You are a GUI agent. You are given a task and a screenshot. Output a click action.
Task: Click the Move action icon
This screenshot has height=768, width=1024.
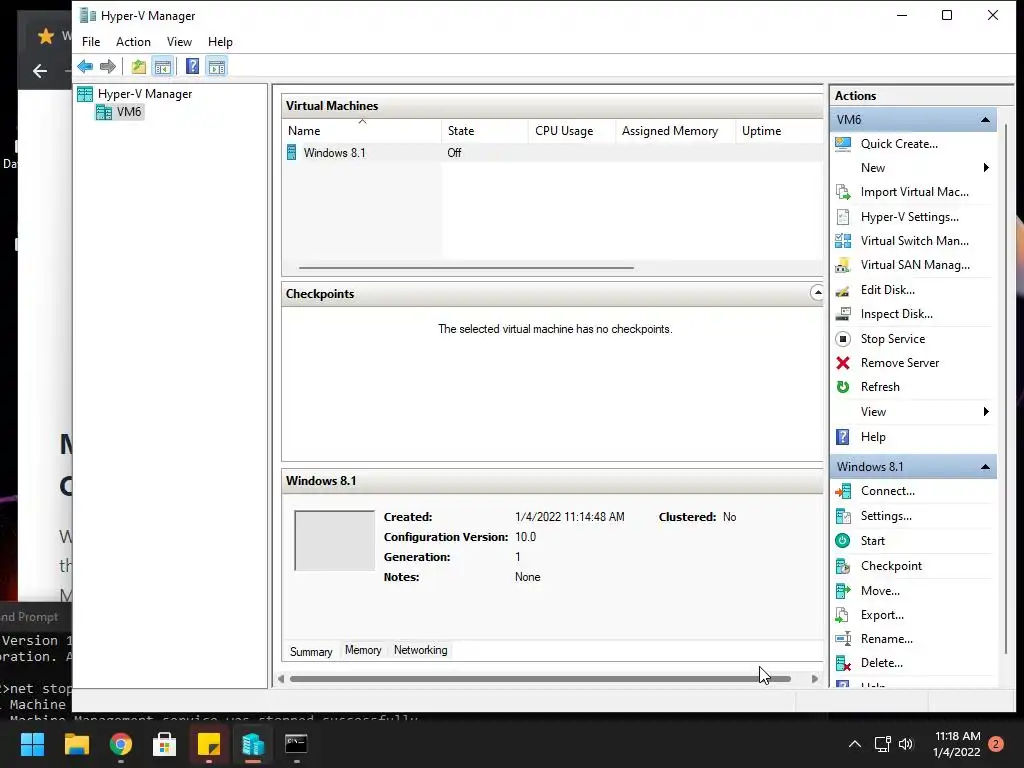click(843, 590)
